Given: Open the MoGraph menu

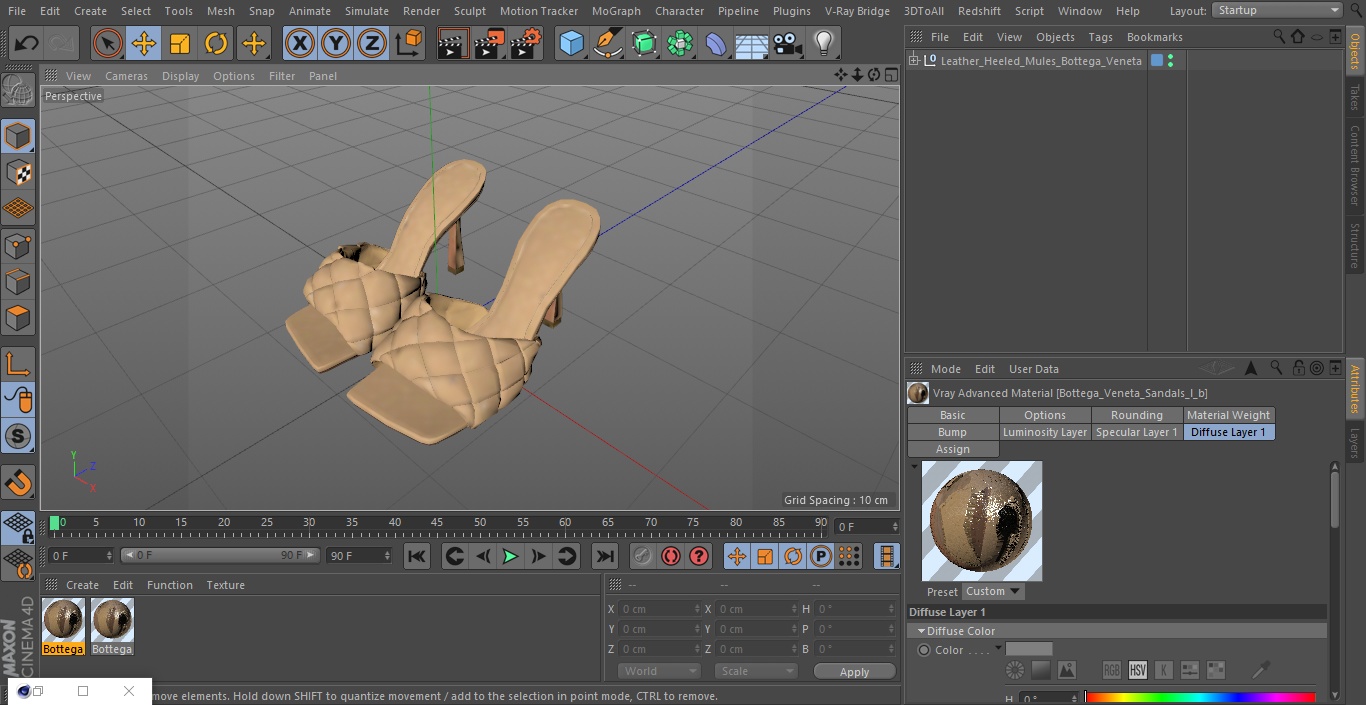Looking at the screenshot, I should 616,11.
